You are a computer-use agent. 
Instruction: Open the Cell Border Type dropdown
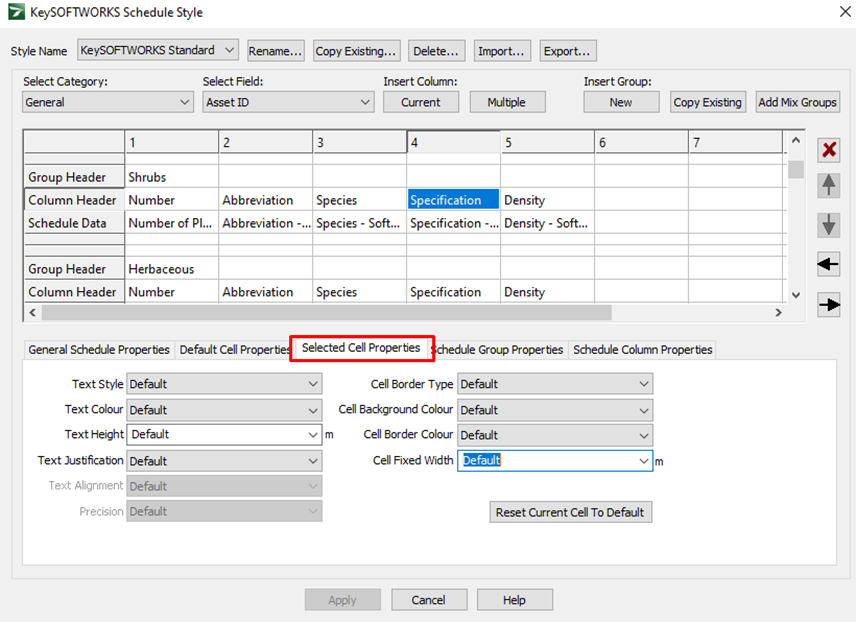(642, 384)
